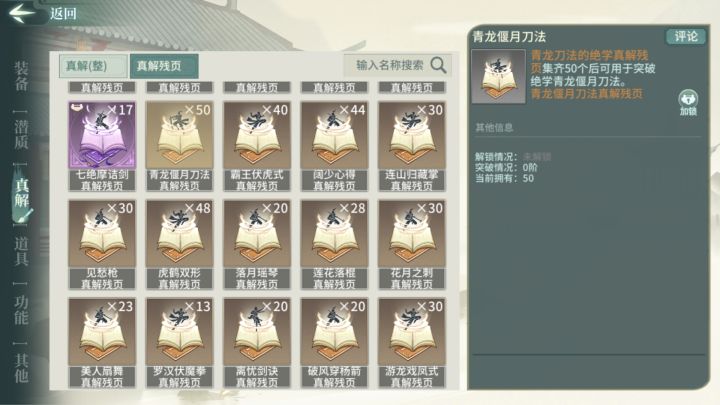Open the 潜质 sidebar category
This screenshot has width=720, height=405.
pos(21,135)
